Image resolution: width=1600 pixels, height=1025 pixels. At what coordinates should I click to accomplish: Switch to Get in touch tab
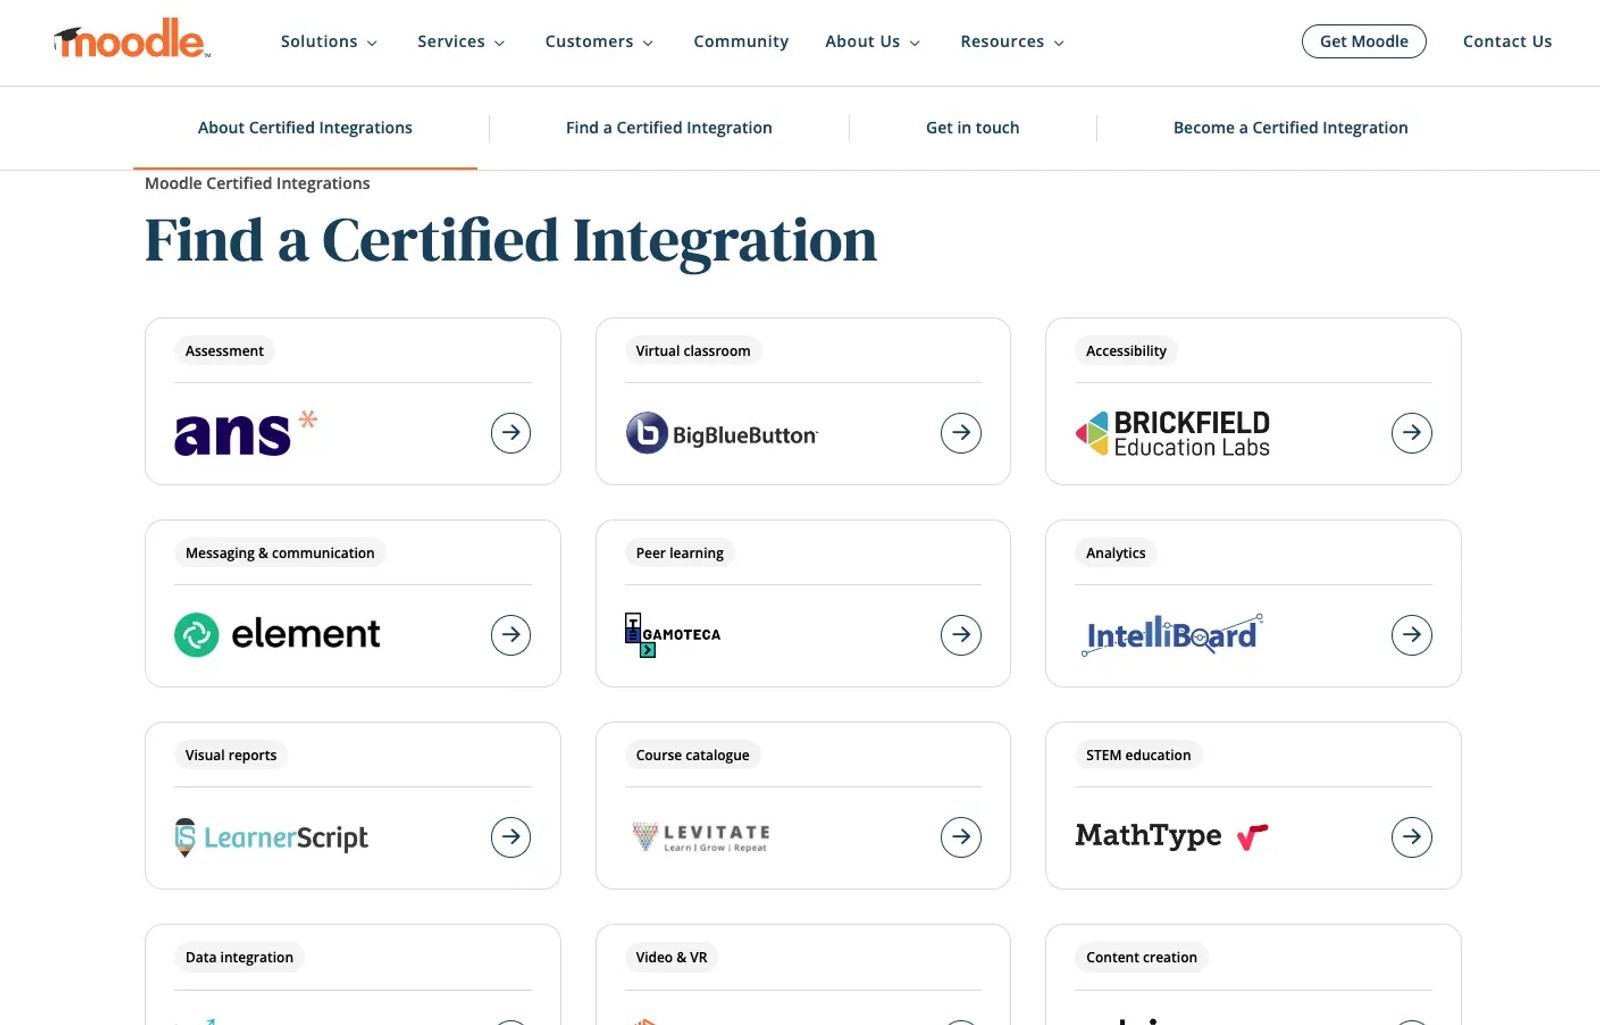coord(972,128)
